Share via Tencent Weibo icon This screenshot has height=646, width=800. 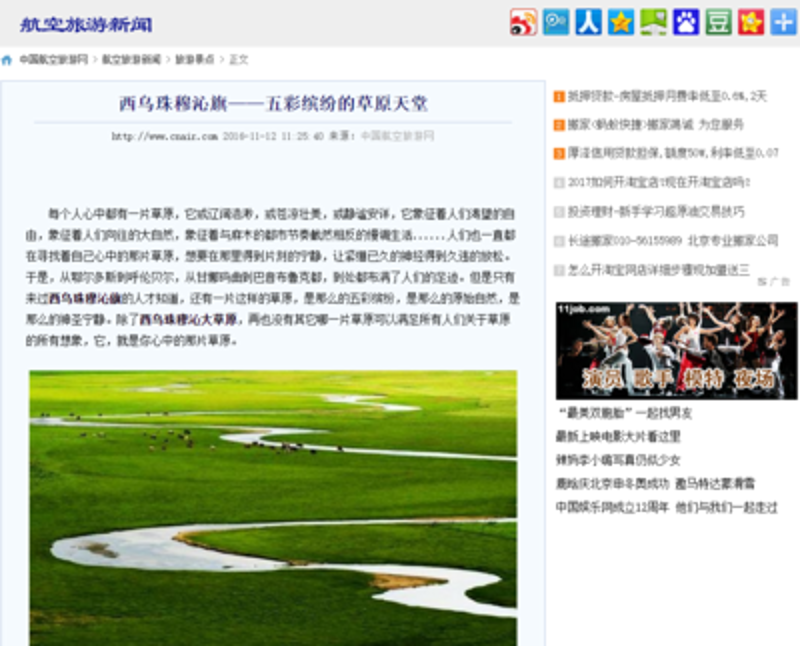[556, 22]
